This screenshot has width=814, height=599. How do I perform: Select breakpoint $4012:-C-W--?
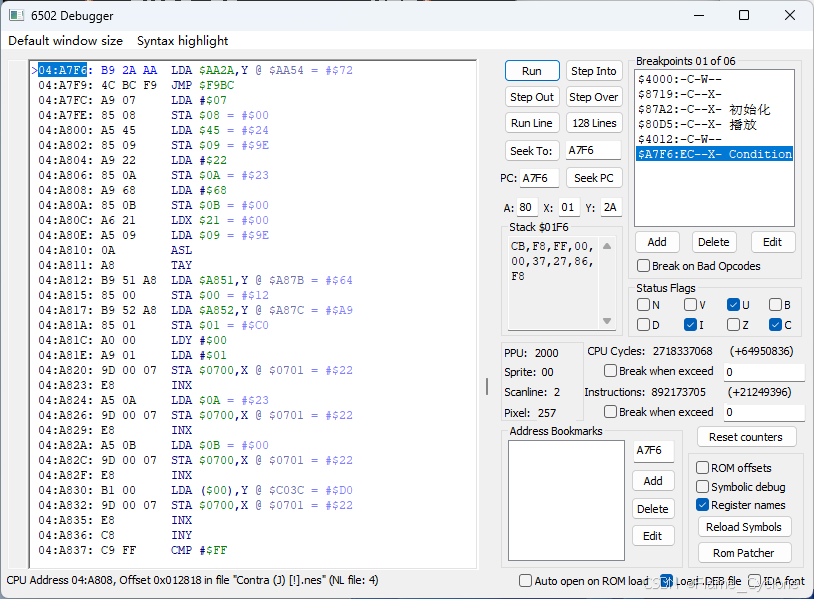point(714,139)
